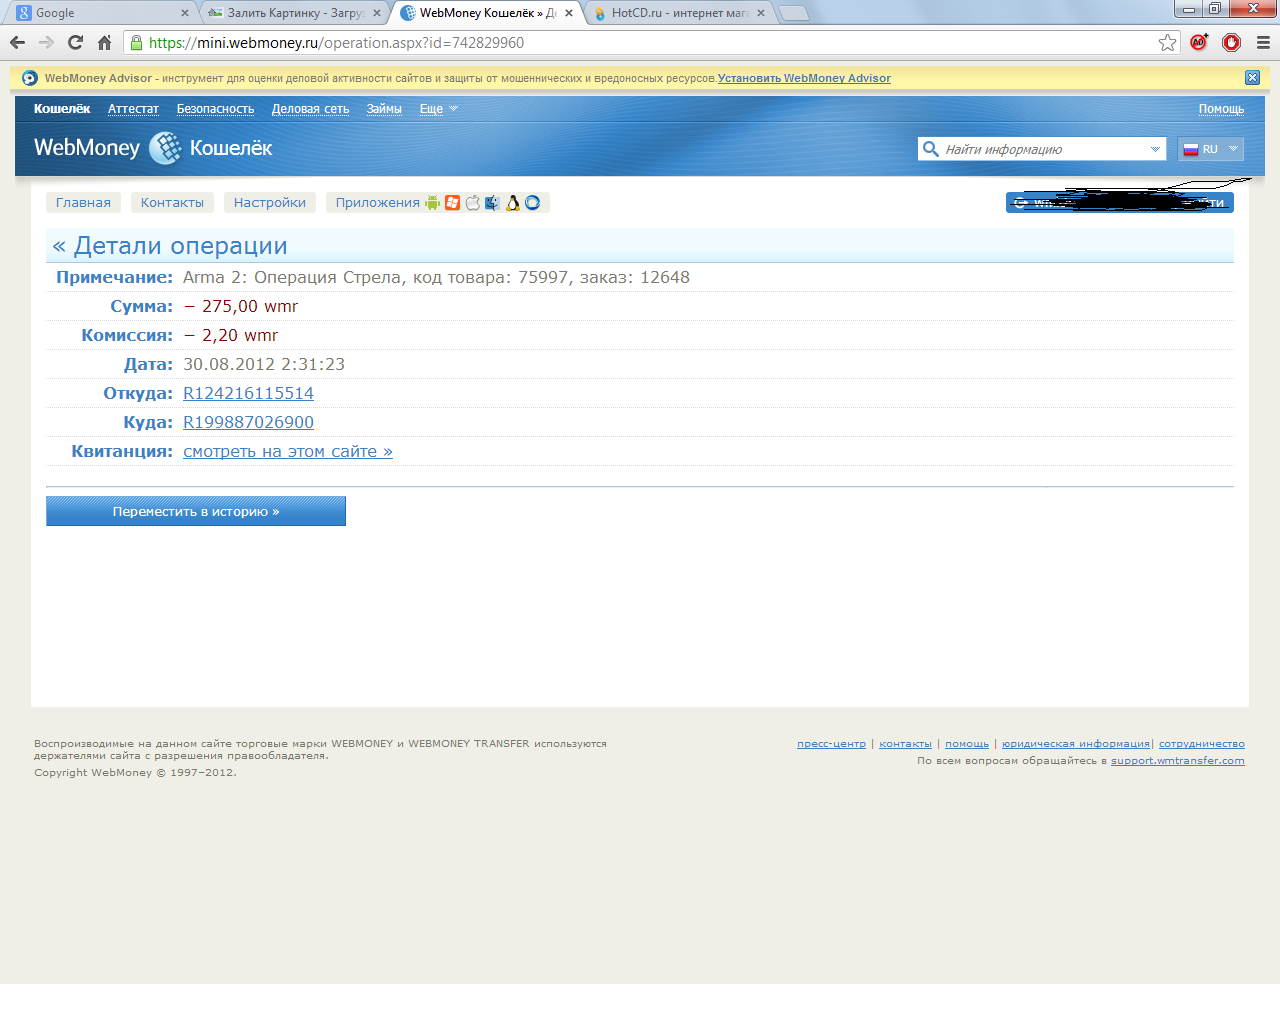The width and height of the screenshot is (1280, 1018).
Task: Close the WebMoney Advisor notification bar
Action: point(1252,77)
